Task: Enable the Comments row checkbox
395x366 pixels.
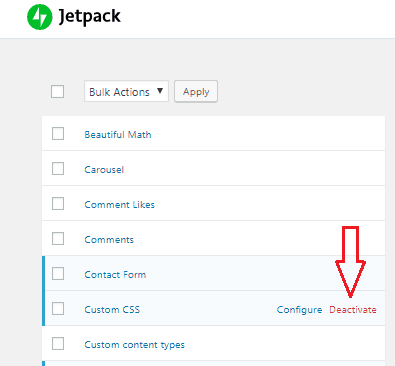Action: tap(58, 239)
